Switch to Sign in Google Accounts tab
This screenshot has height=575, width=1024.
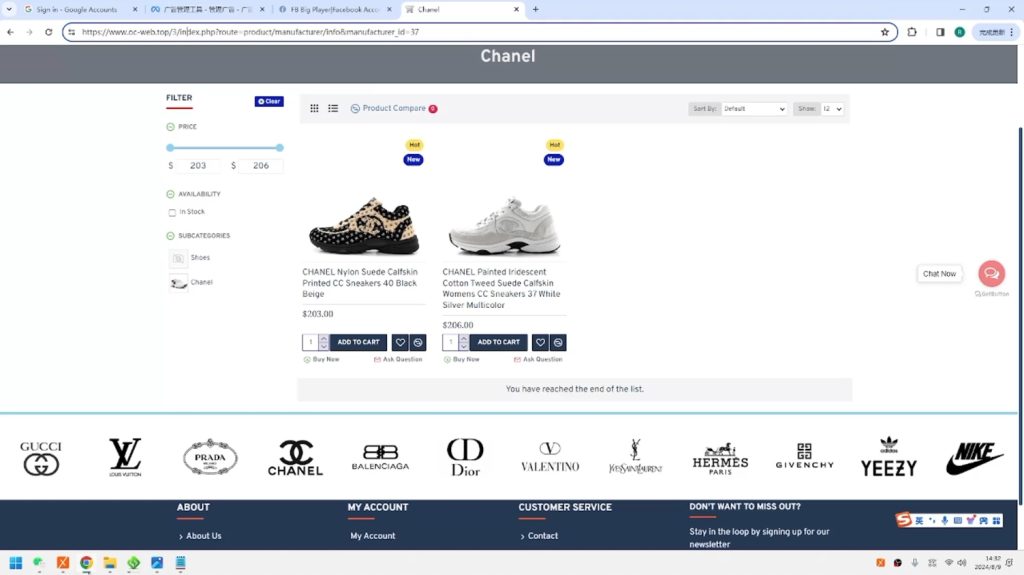pyautogui.click(x=76, y=9)
